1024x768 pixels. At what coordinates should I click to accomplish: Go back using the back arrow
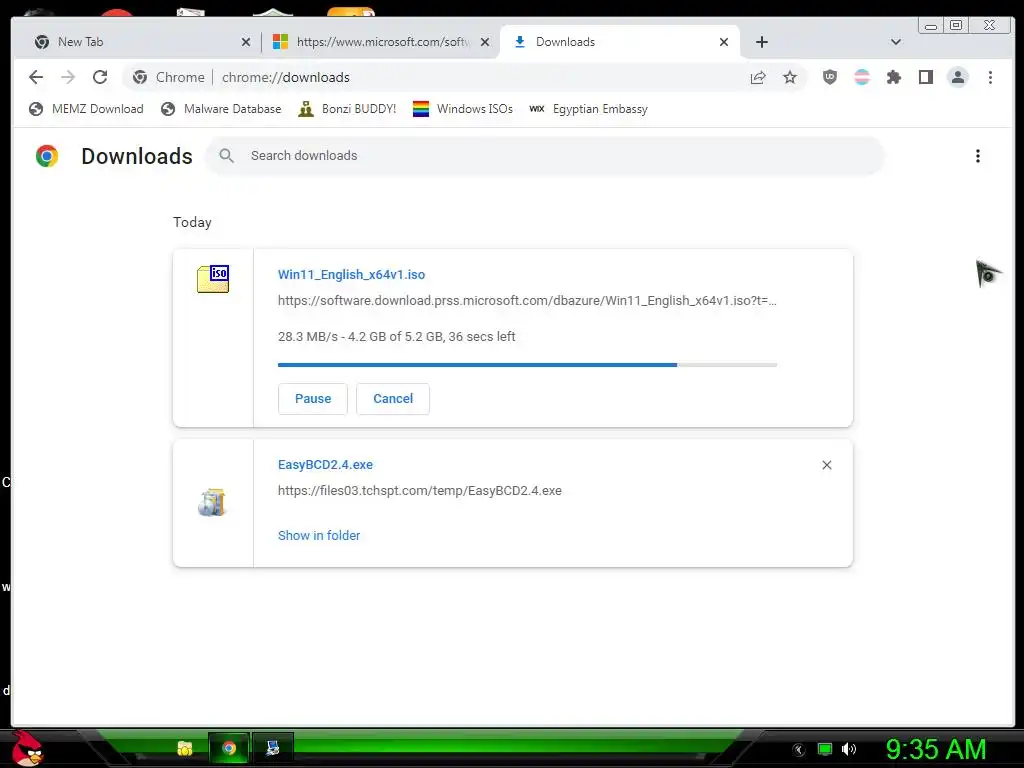click(36, 77)
